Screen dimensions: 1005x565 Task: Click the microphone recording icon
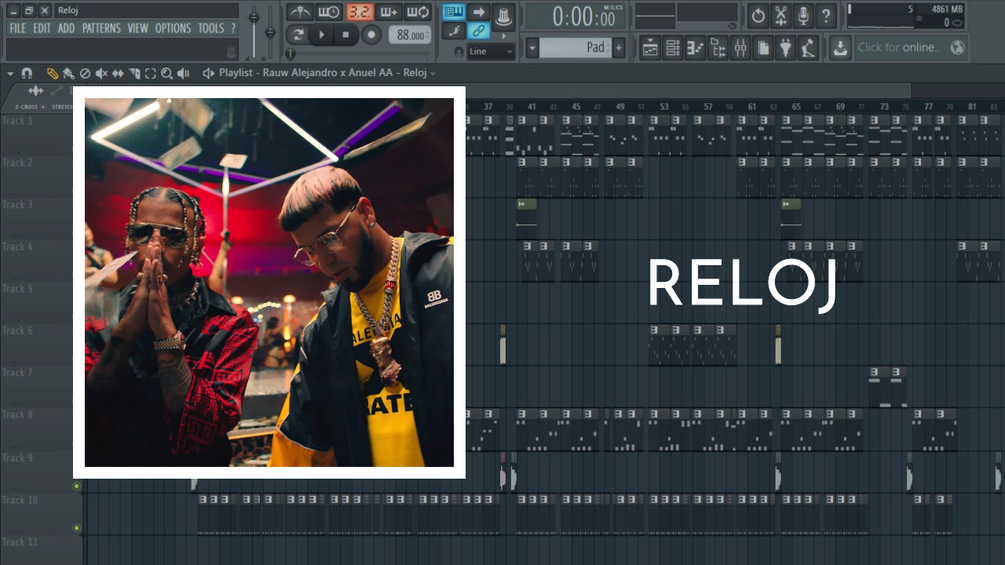803,16
